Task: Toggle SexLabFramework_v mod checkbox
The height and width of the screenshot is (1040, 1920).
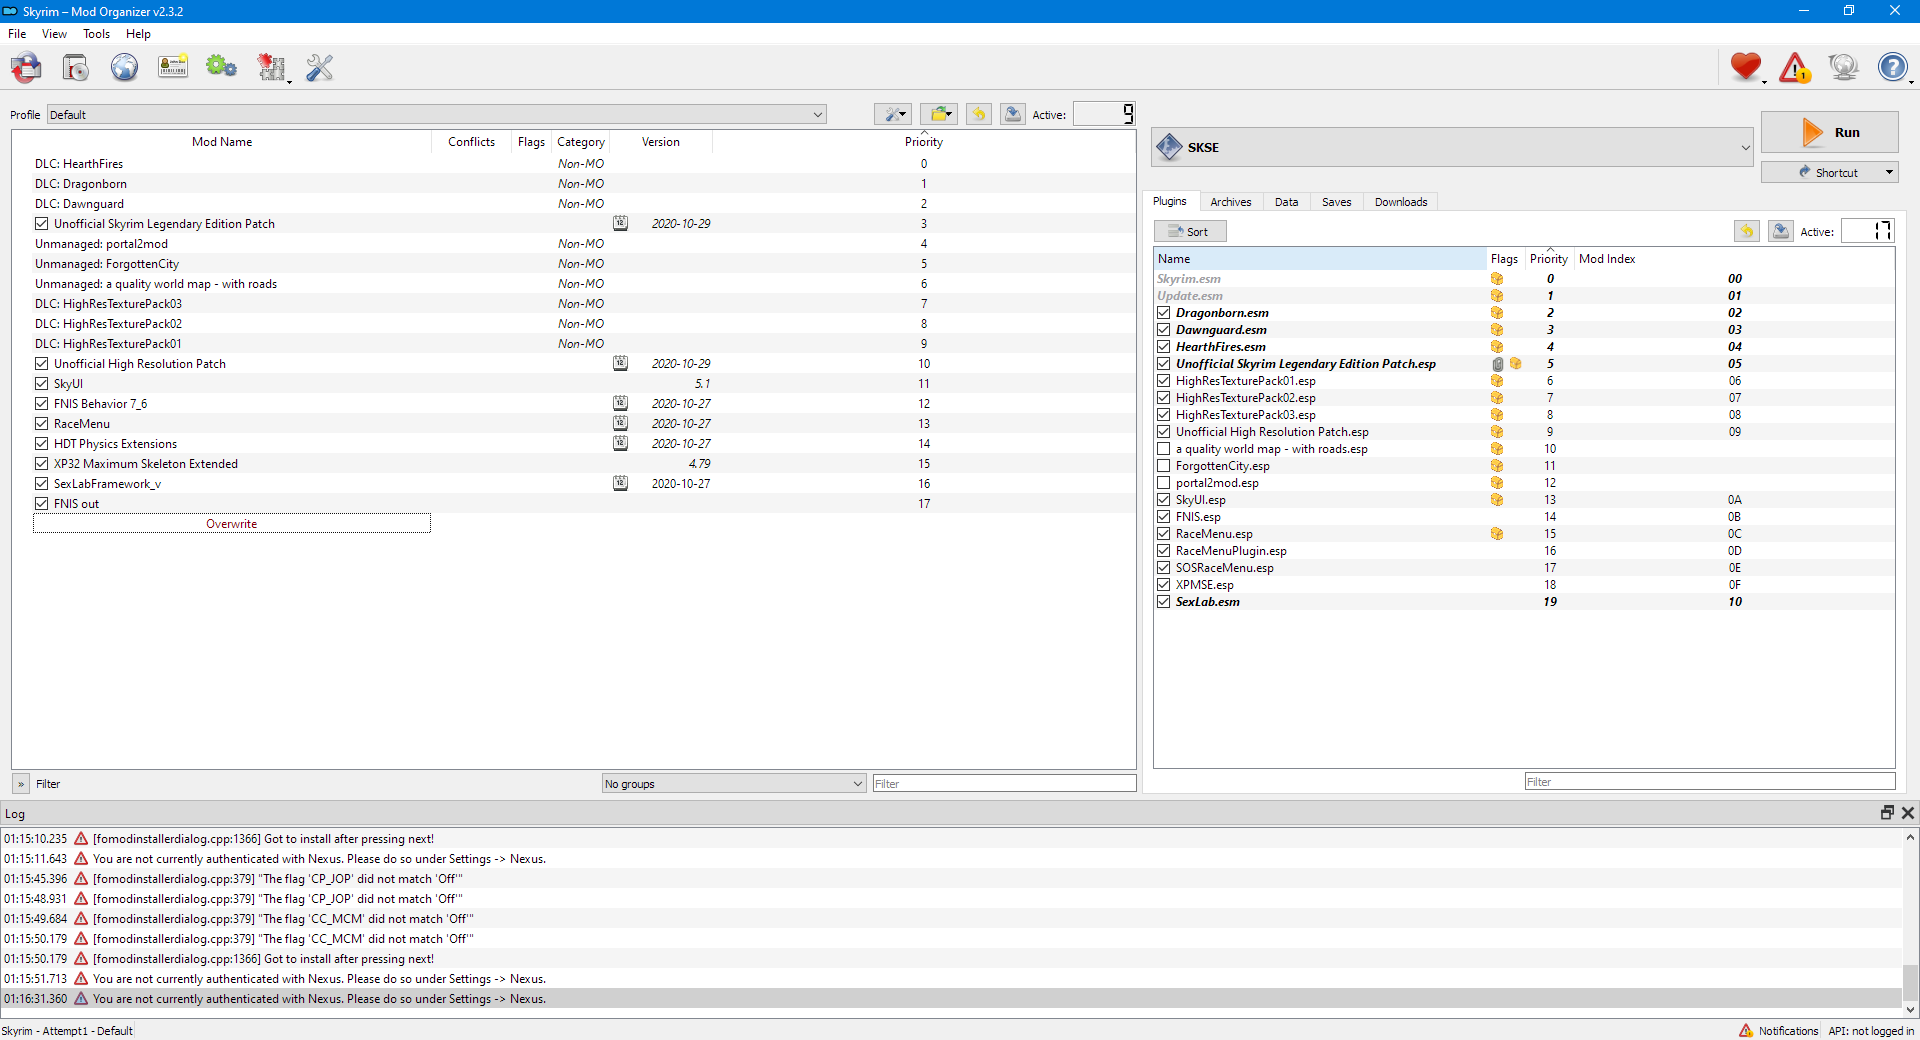Action: click(x=41, y=484)
